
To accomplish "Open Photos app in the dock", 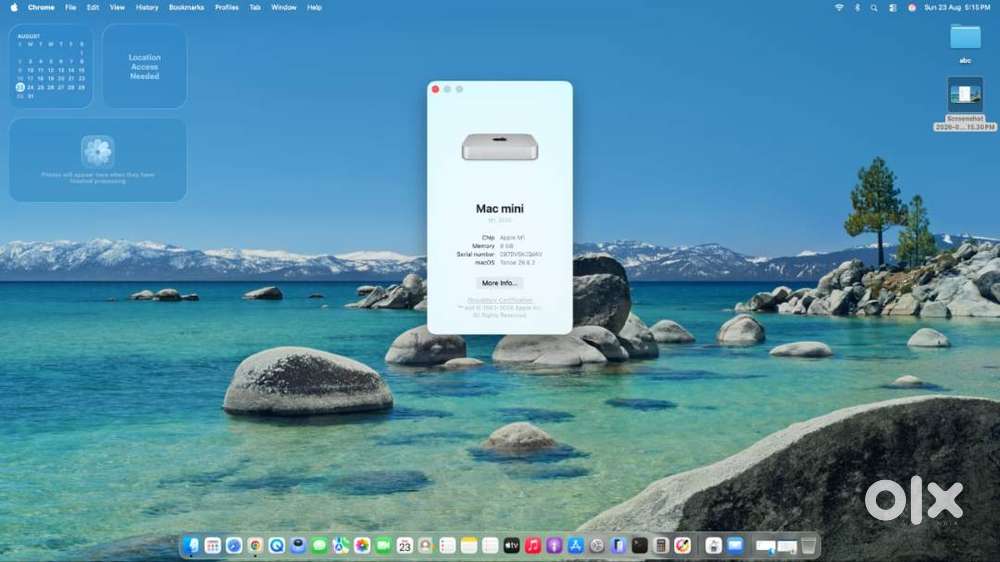I will (x=362, y=545).
